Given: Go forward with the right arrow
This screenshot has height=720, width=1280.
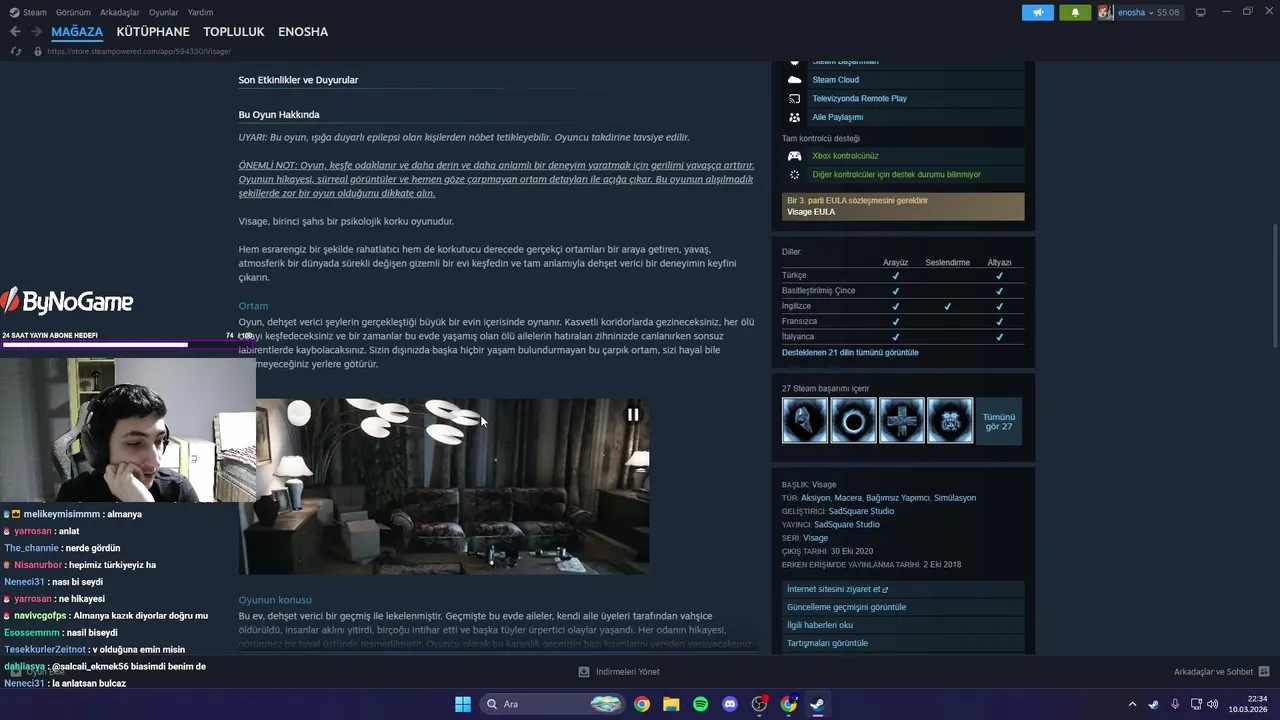Looking at the screenshot, I should 36,32.
